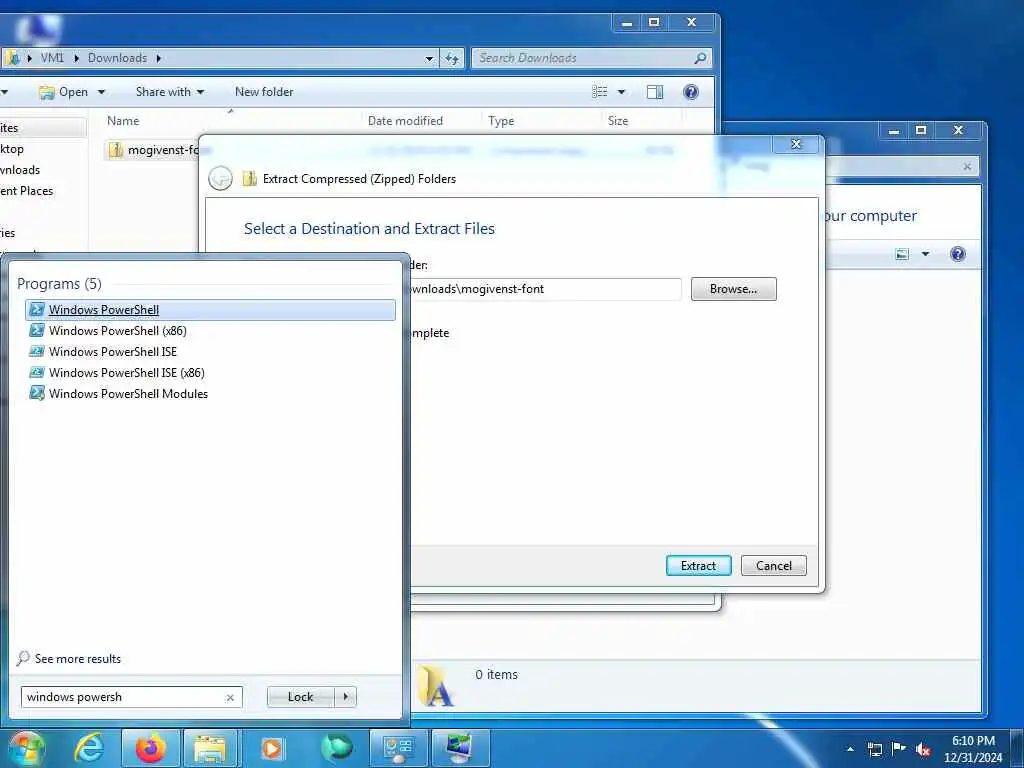This screenshot has height=768, width=1024.
Task: Click the Size column header
Action: tap(618, 121)
